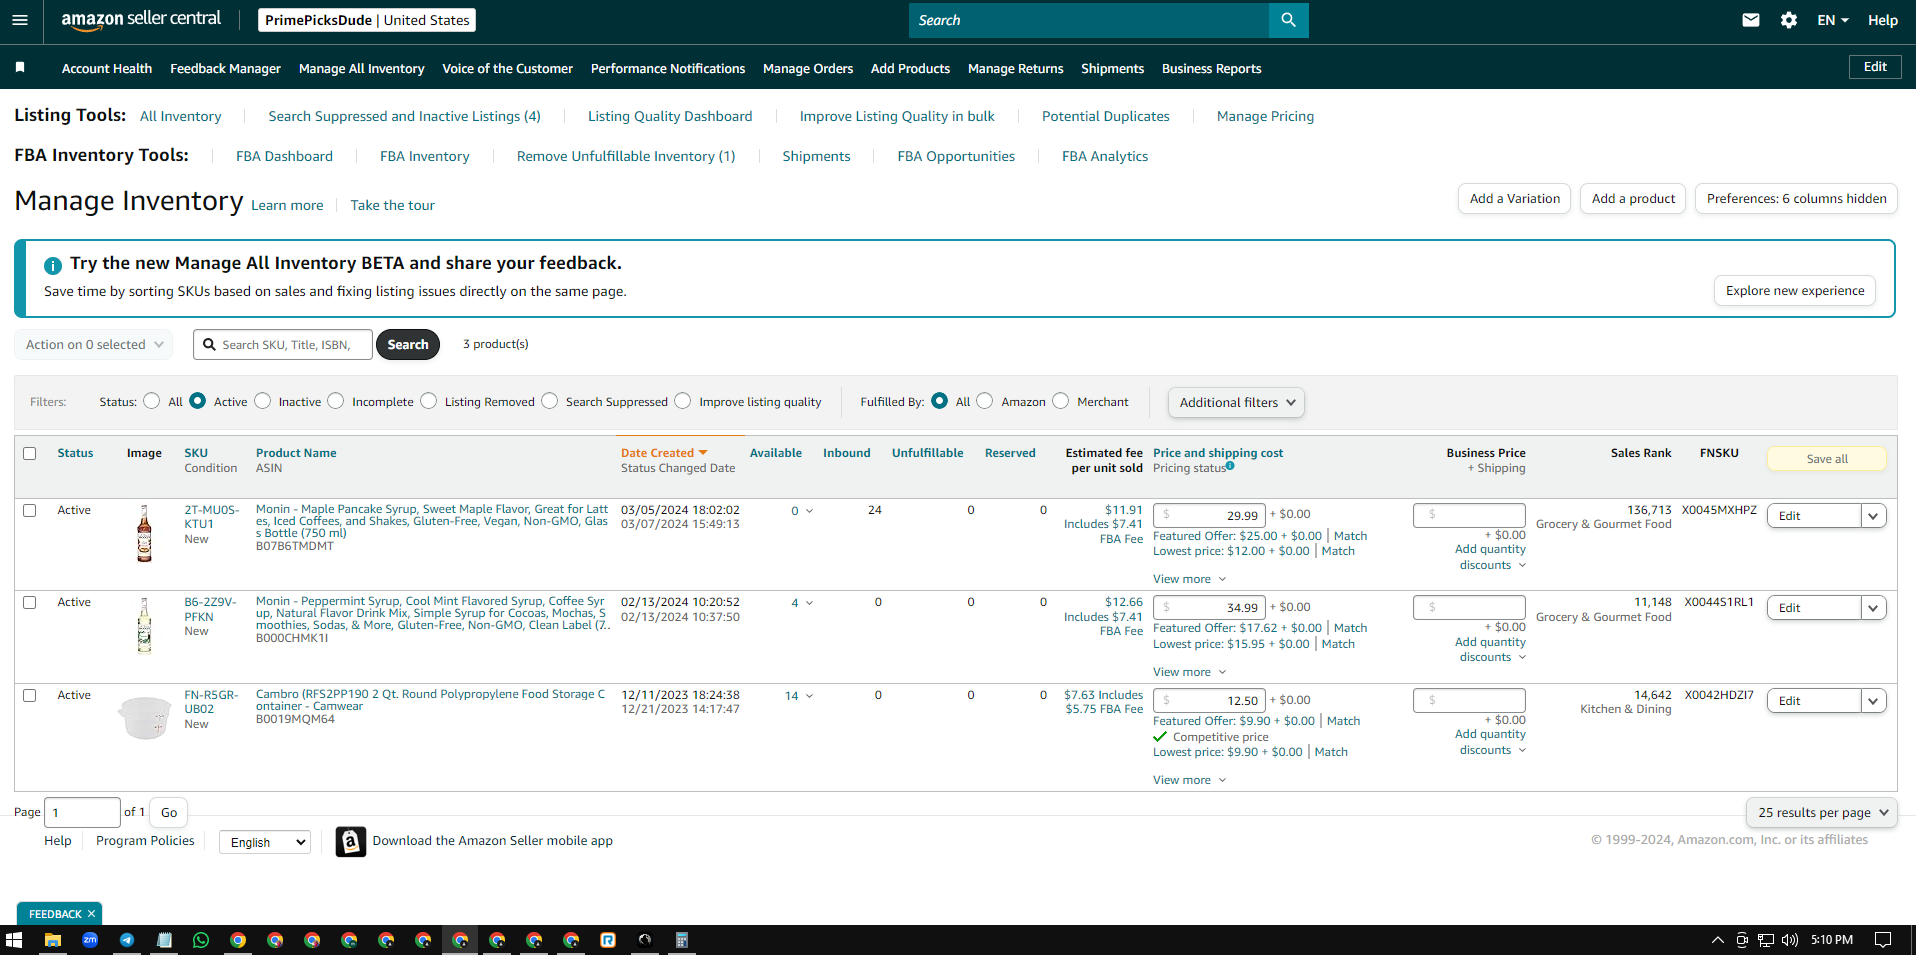Select the Inactive status radio button
Screen dimensions: 1916x955
[x=262, y=401]
